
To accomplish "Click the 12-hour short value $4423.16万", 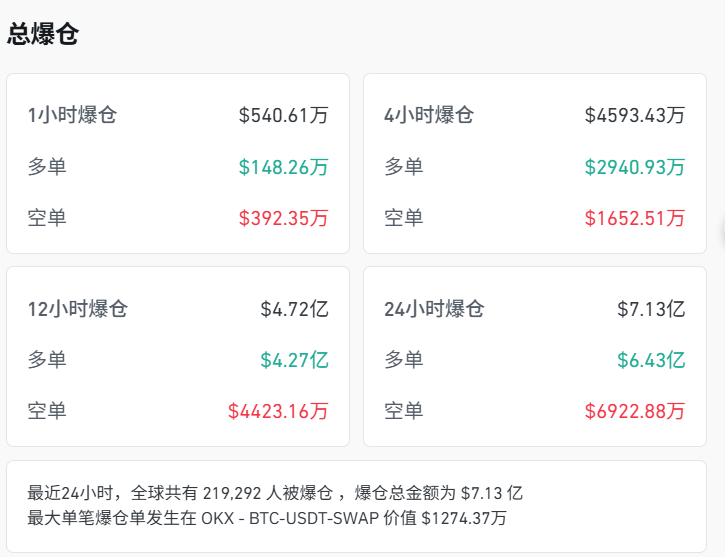I will tap(278, 410).
